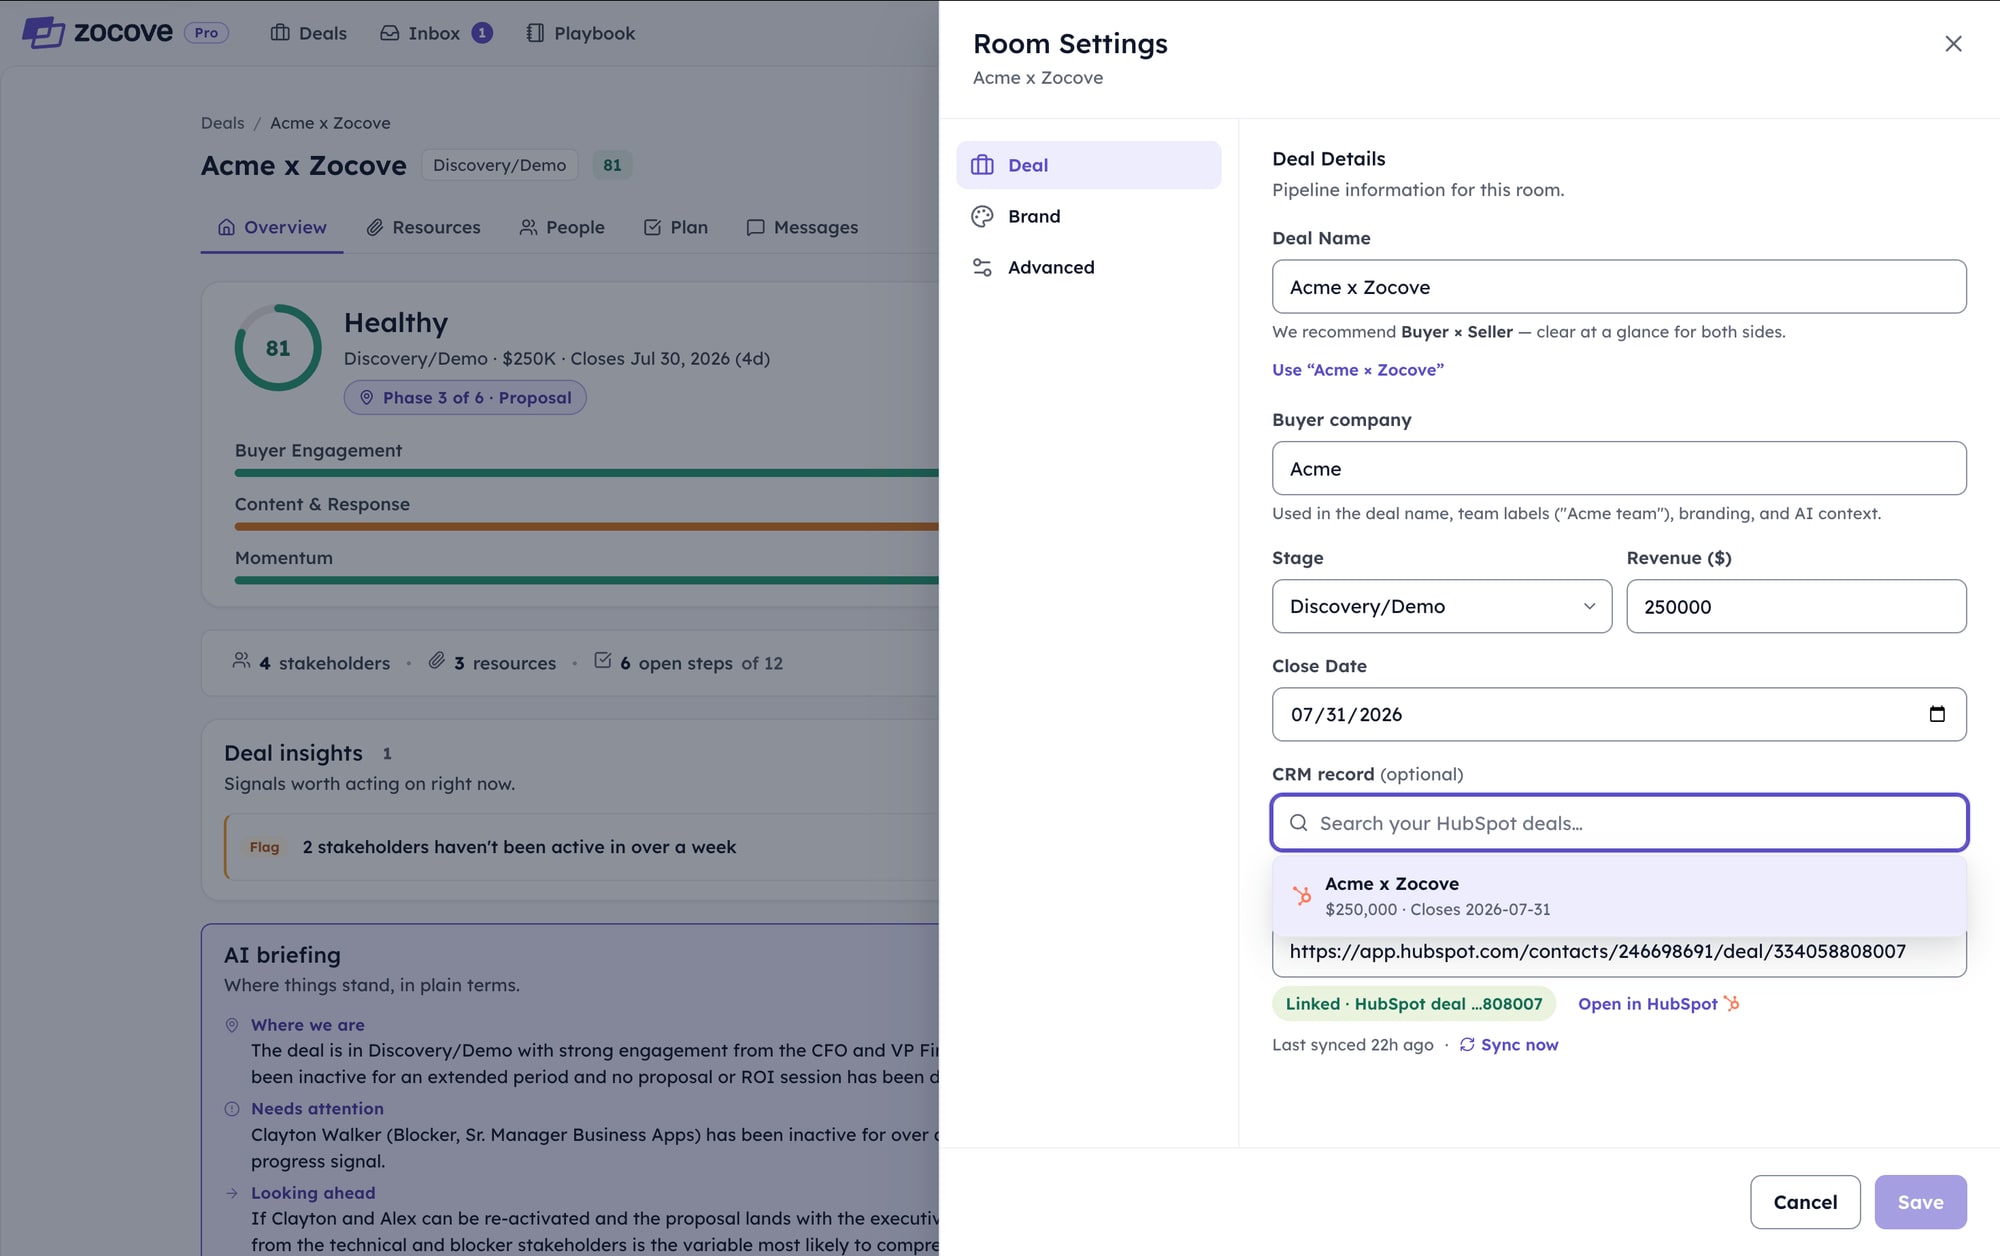Switch to the Plan tab
Screen dimensions: 2000x1256
pos(676,227)
